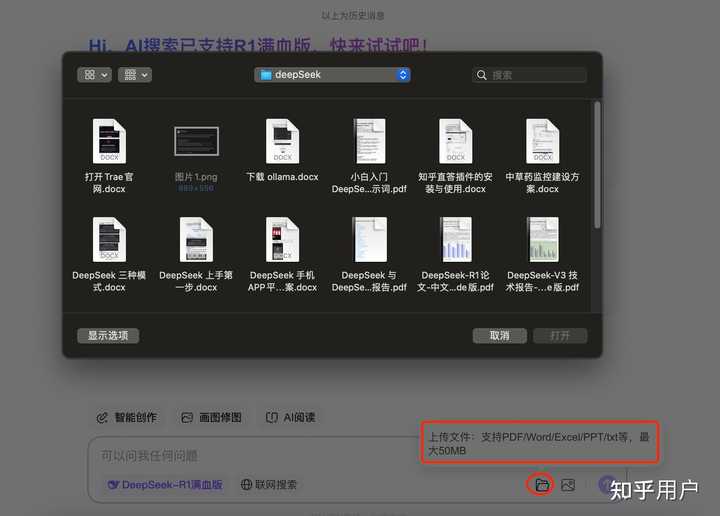Click the search field in file dialog
This screenshot has height=516, width=720.
pyautogui.click(x=529, y=75)
